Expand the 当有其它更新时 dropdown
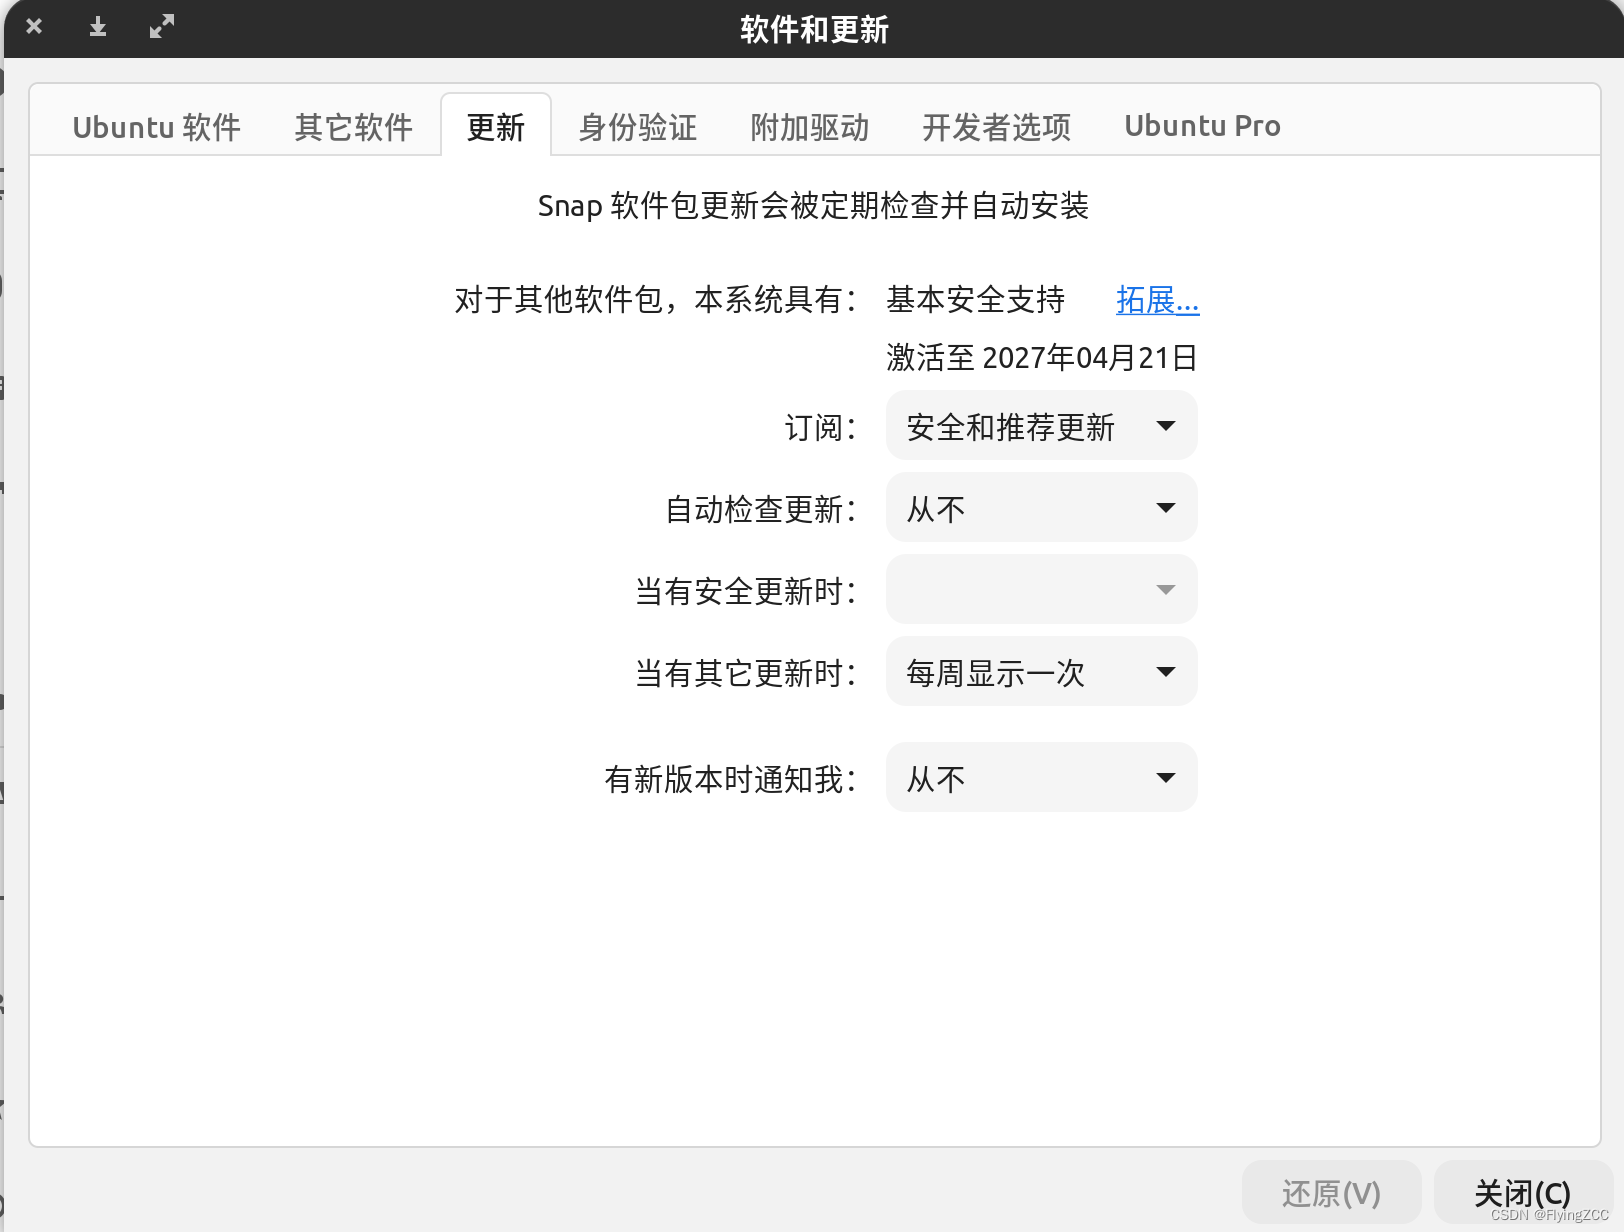The height and width of the screenshot is (1232, 1624). click(x=1041, y=672)
